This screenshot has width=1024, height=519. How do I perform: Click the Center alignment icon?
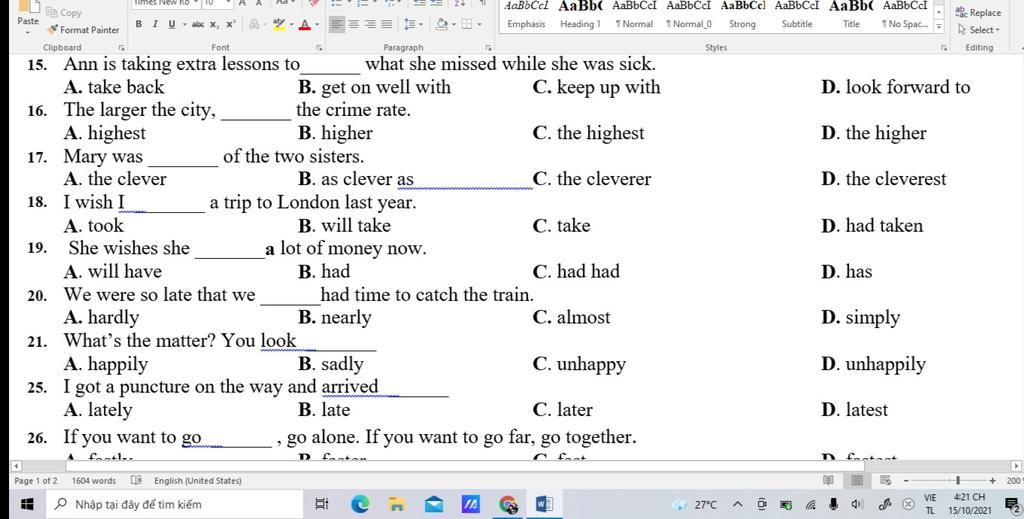click(x=353, y=24)
